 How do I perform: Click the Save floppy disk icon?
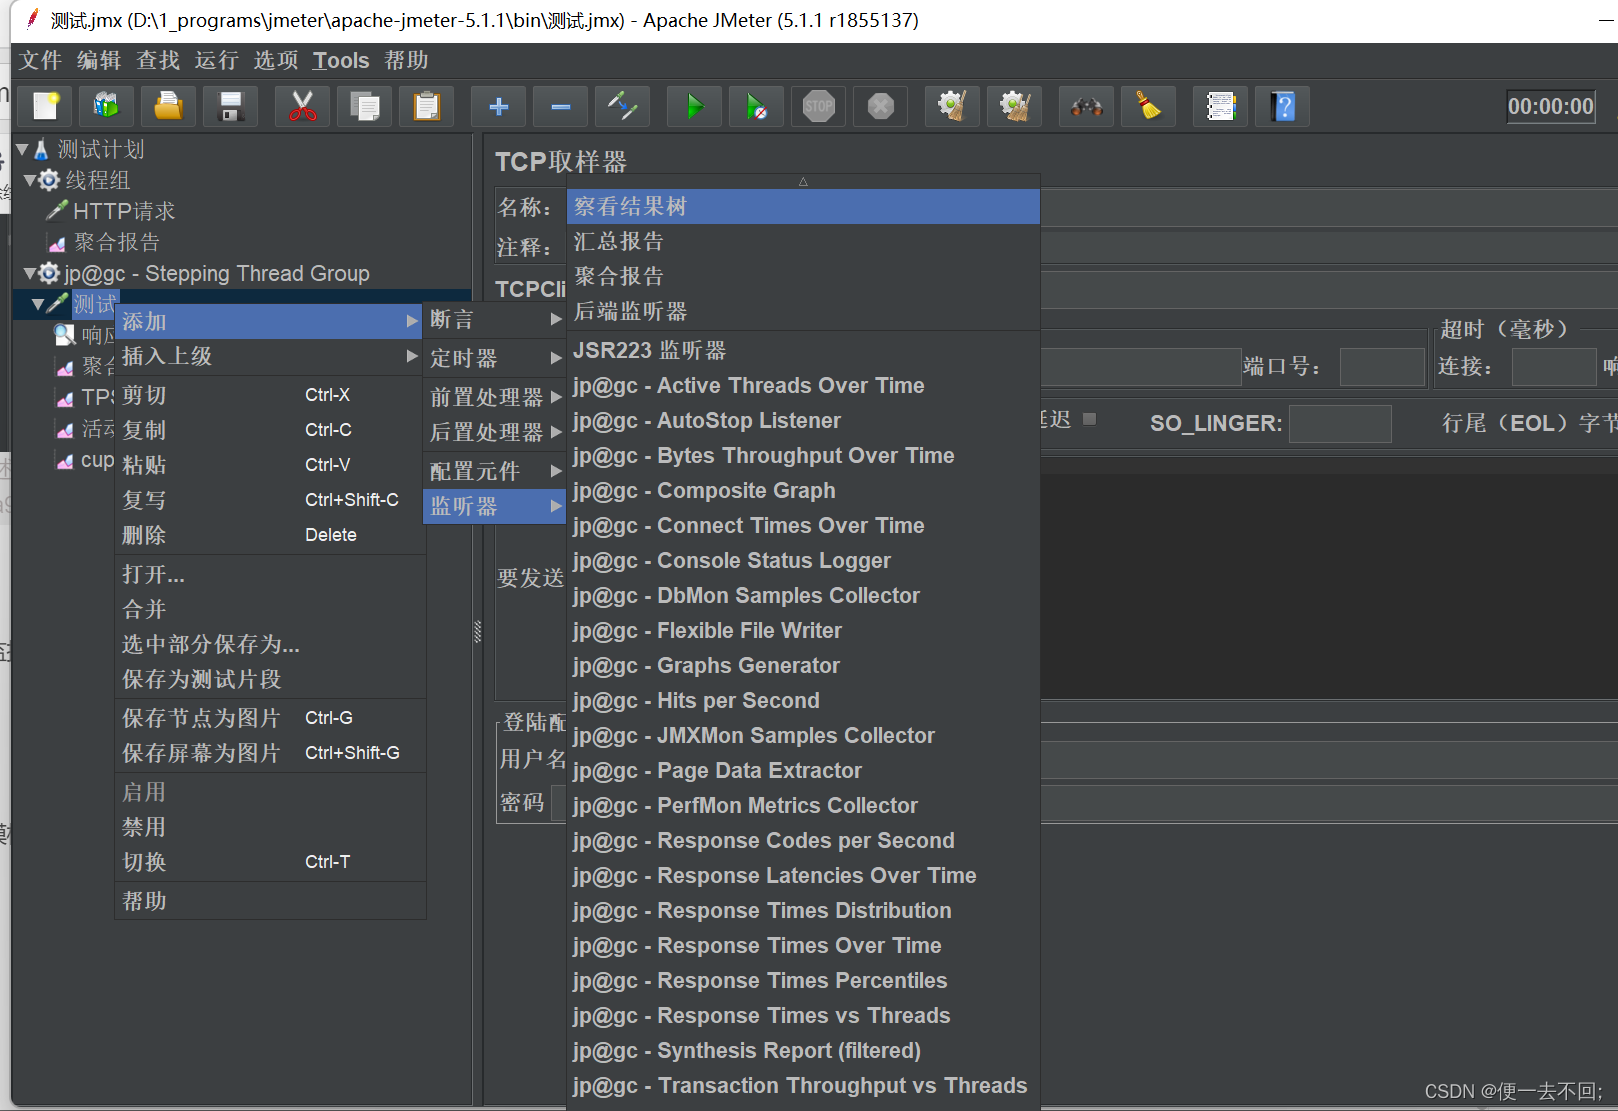pyautogui.click(x=231, y=106)
